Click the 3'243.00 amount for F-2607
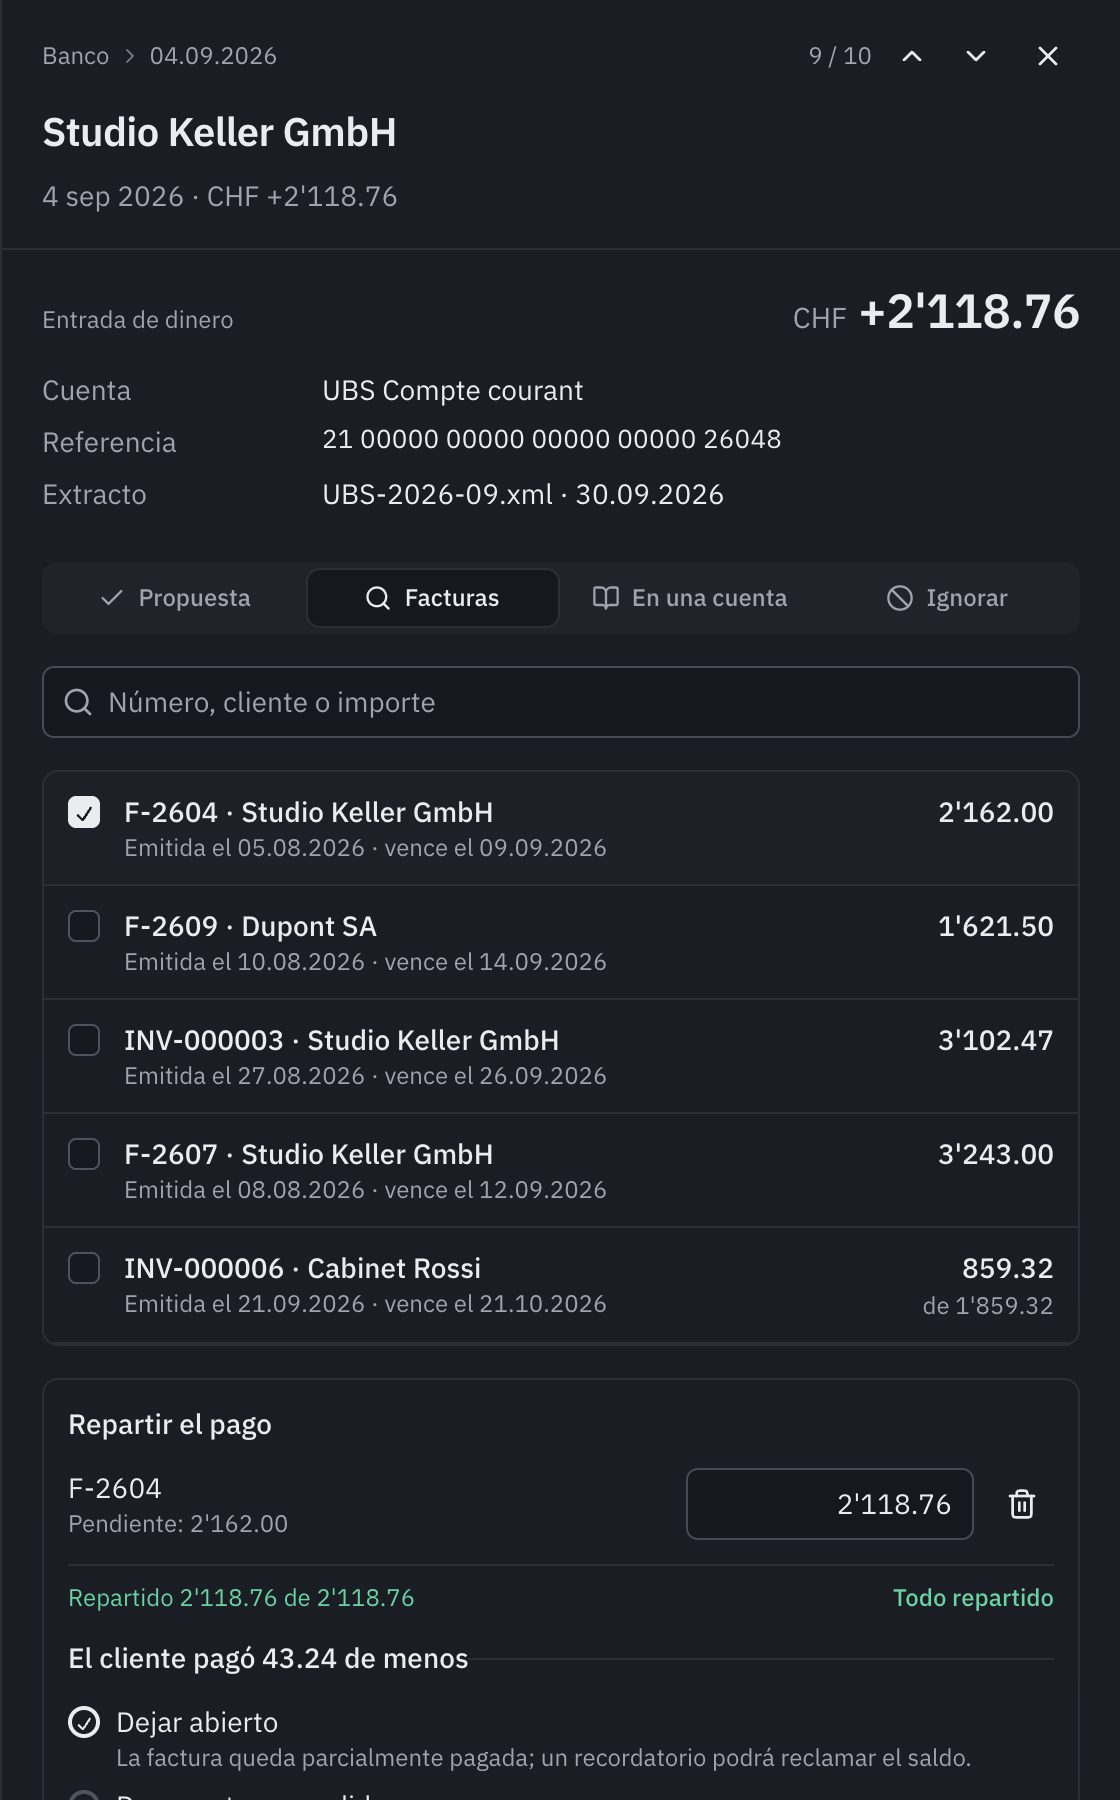The height and width of the screenshot is (1800, 1120). (996, 1154)
